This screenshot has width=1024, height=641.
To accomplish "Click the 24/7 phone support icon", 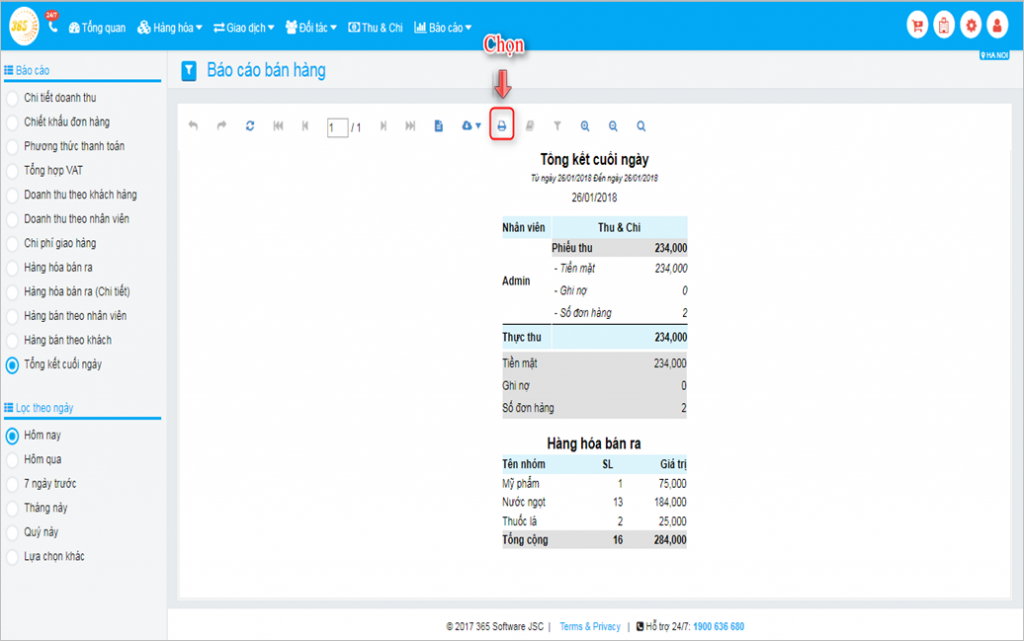I will click(x=52, y=25).
